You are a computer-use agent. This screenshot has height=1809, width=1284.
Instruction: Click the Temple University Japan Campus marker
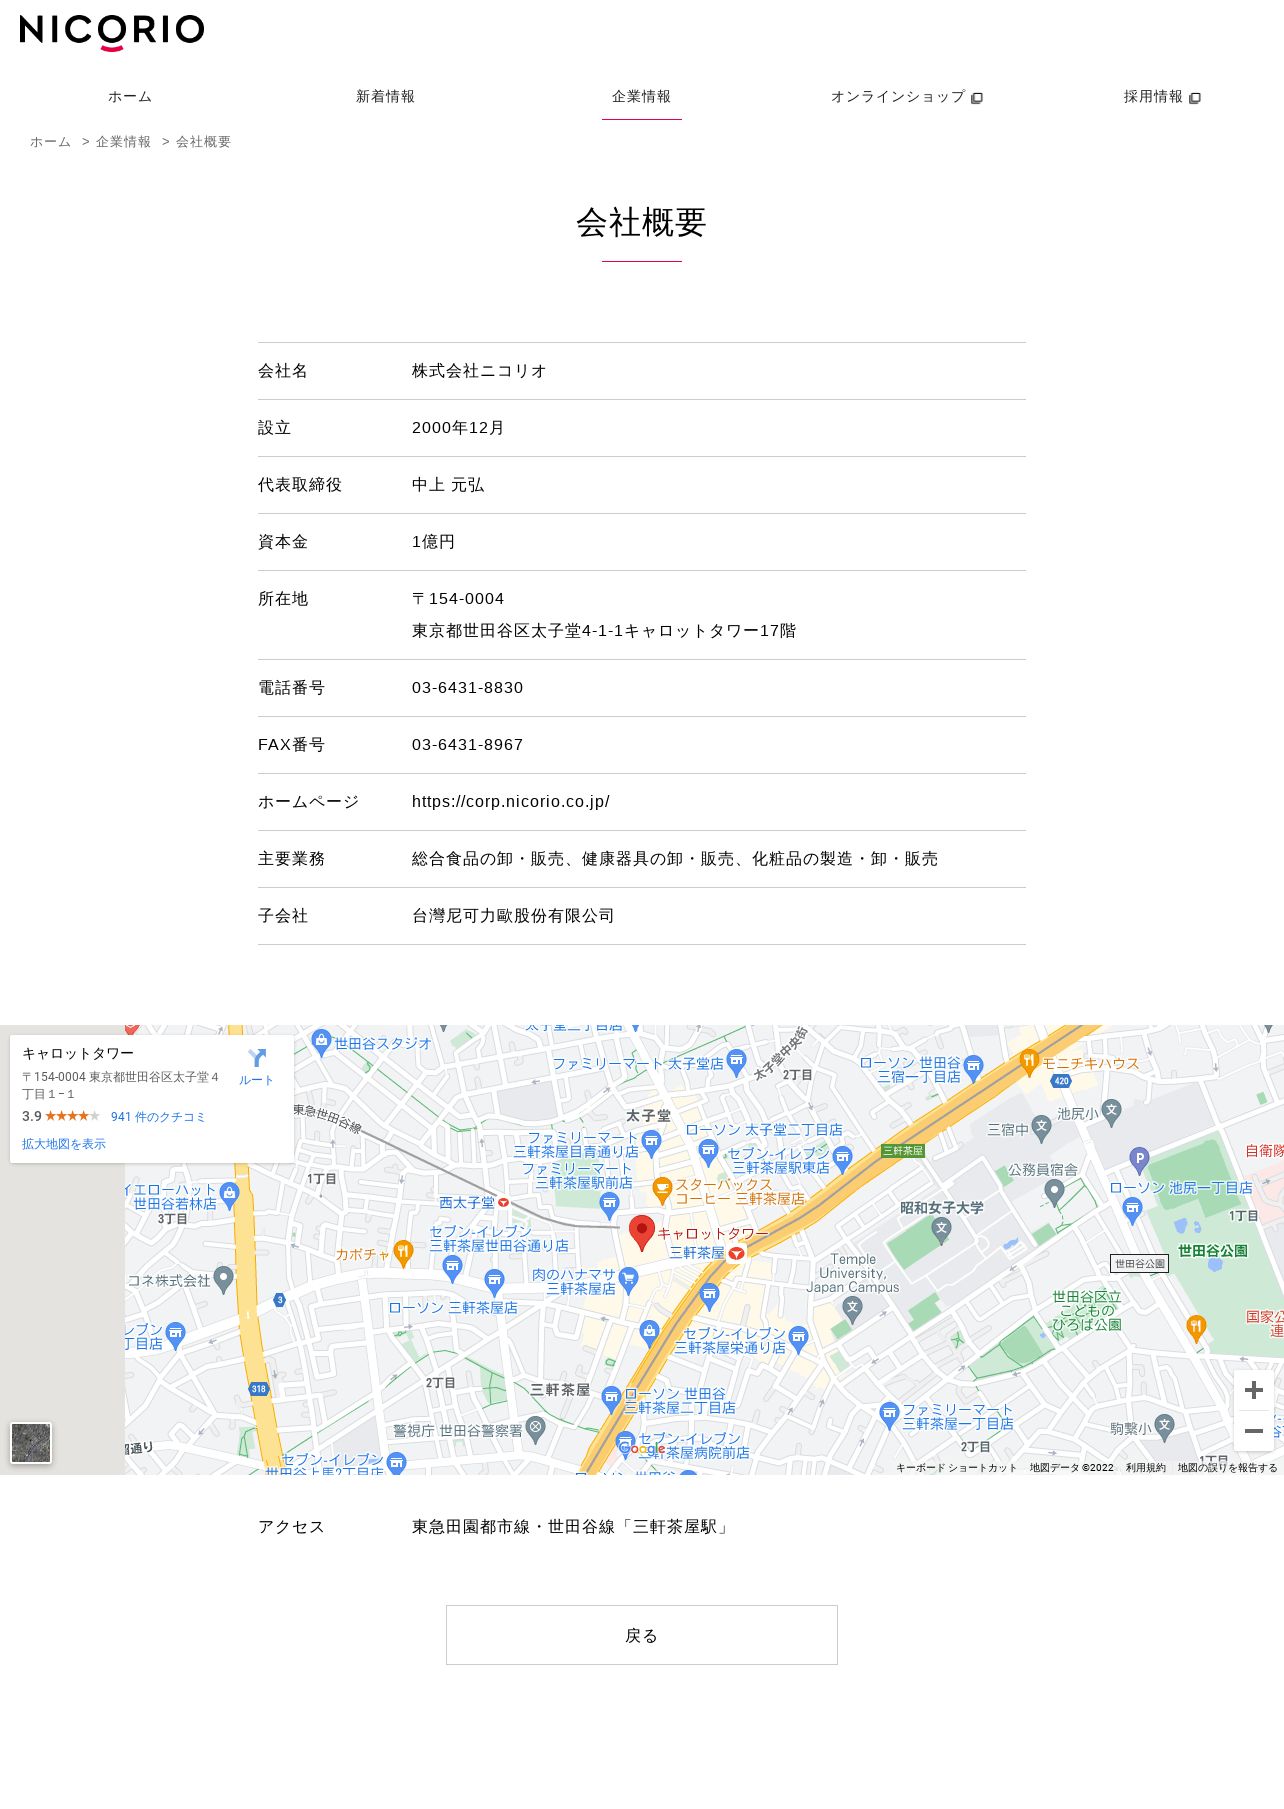point(852,1308)
